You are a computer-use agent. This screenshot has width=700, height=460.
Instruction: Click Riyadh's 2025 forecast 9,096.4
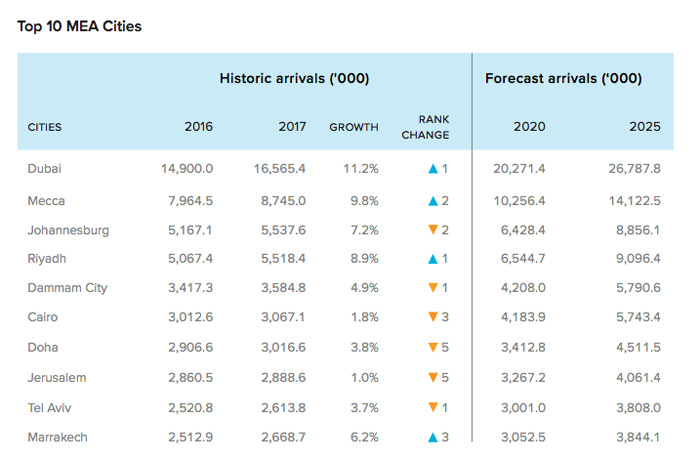pyautogui.click(x=638, y=259)
